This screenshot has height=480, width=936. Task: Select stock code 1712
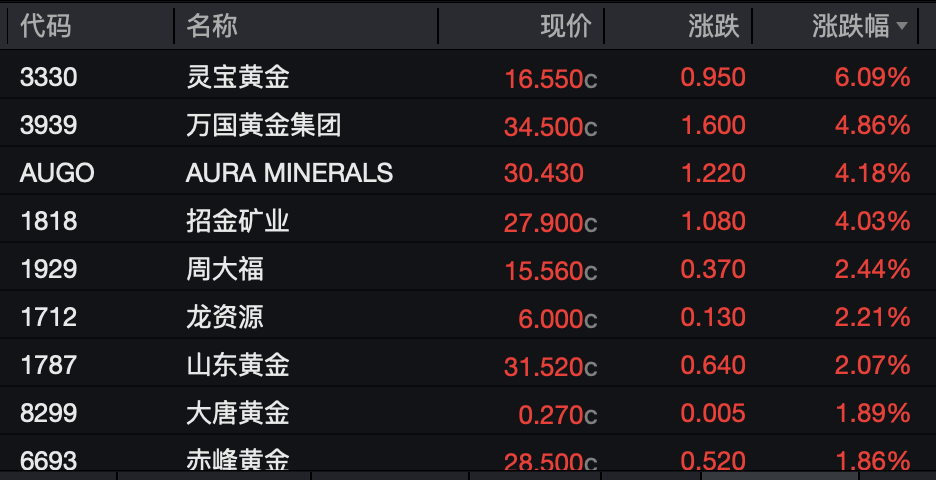point(48,317)
